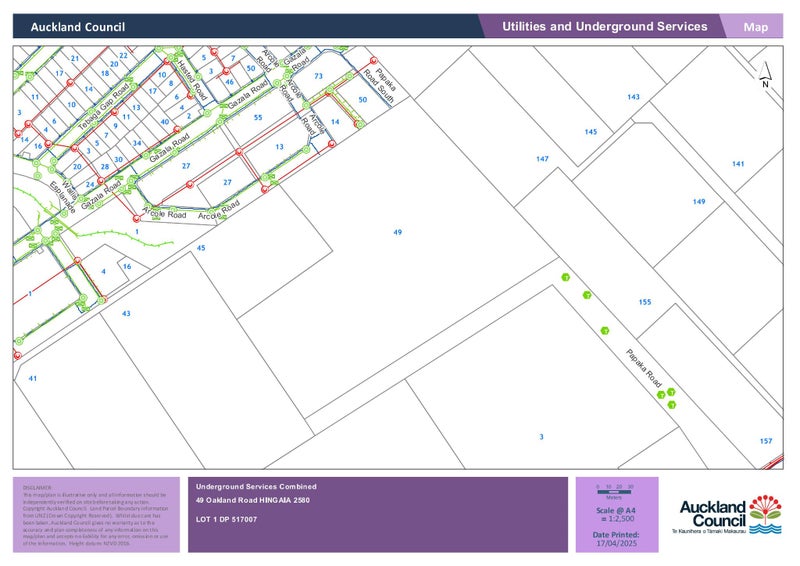The width and height of the screenshot is (800, 566).
Task: Select parcel number 49 on the map
Action: pos(397,232)
